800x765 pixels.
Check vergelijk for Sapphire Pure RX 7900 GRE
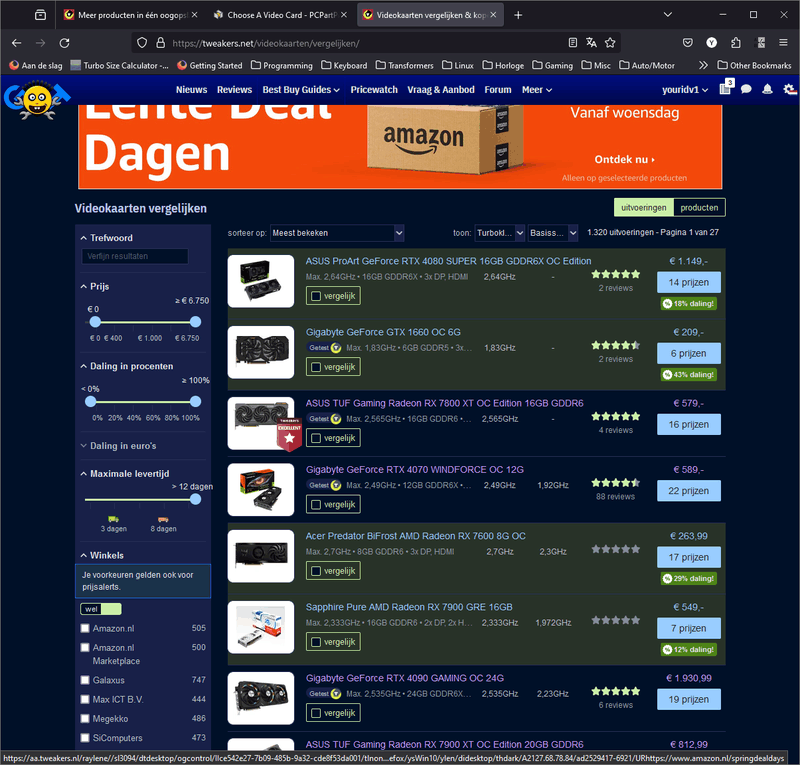[x=333, y=642]
